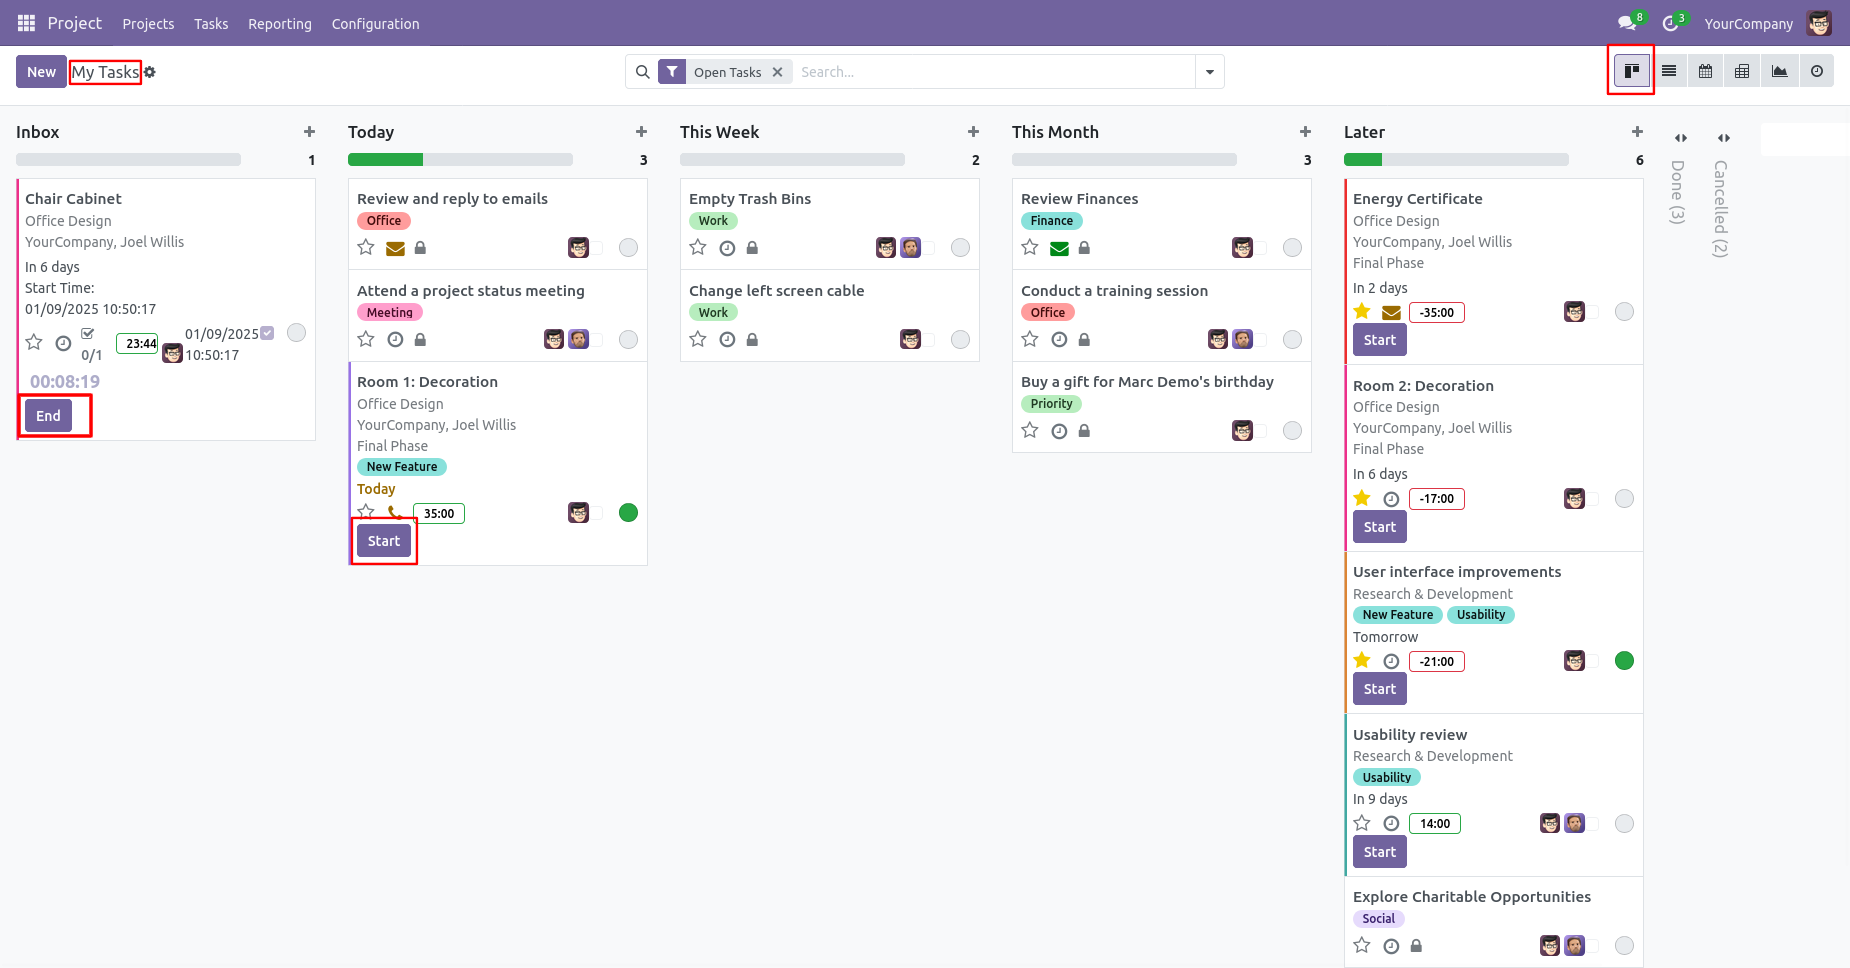Open activity clock on Usability review
Screen dimensions: 1850x968
point(1391,824)
